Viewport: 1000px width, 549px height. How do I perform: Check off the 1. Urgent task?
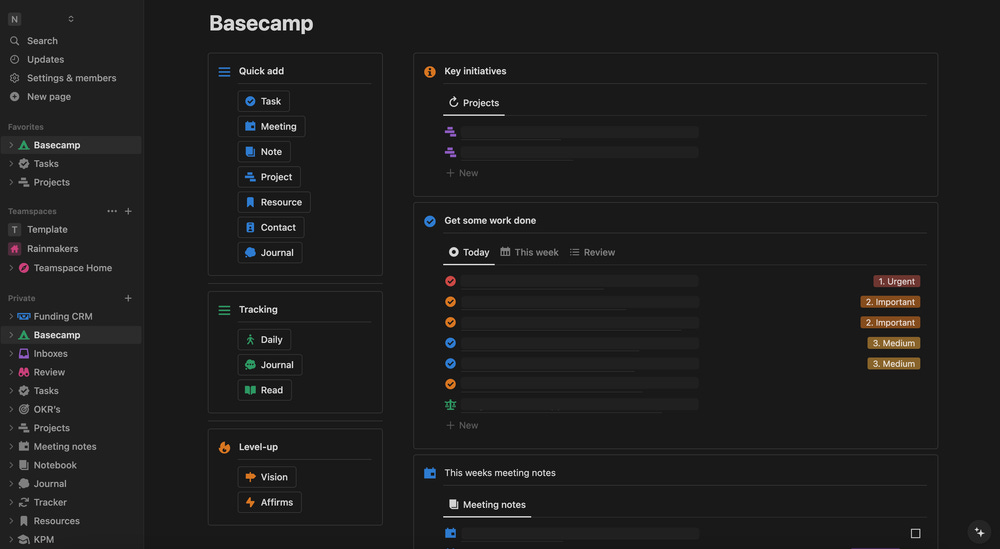coord(450,281)
